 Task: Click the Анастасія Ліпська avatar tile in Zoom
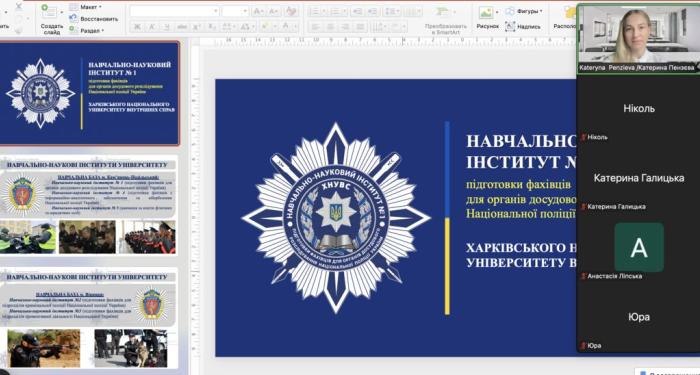(x=638, y=247)
